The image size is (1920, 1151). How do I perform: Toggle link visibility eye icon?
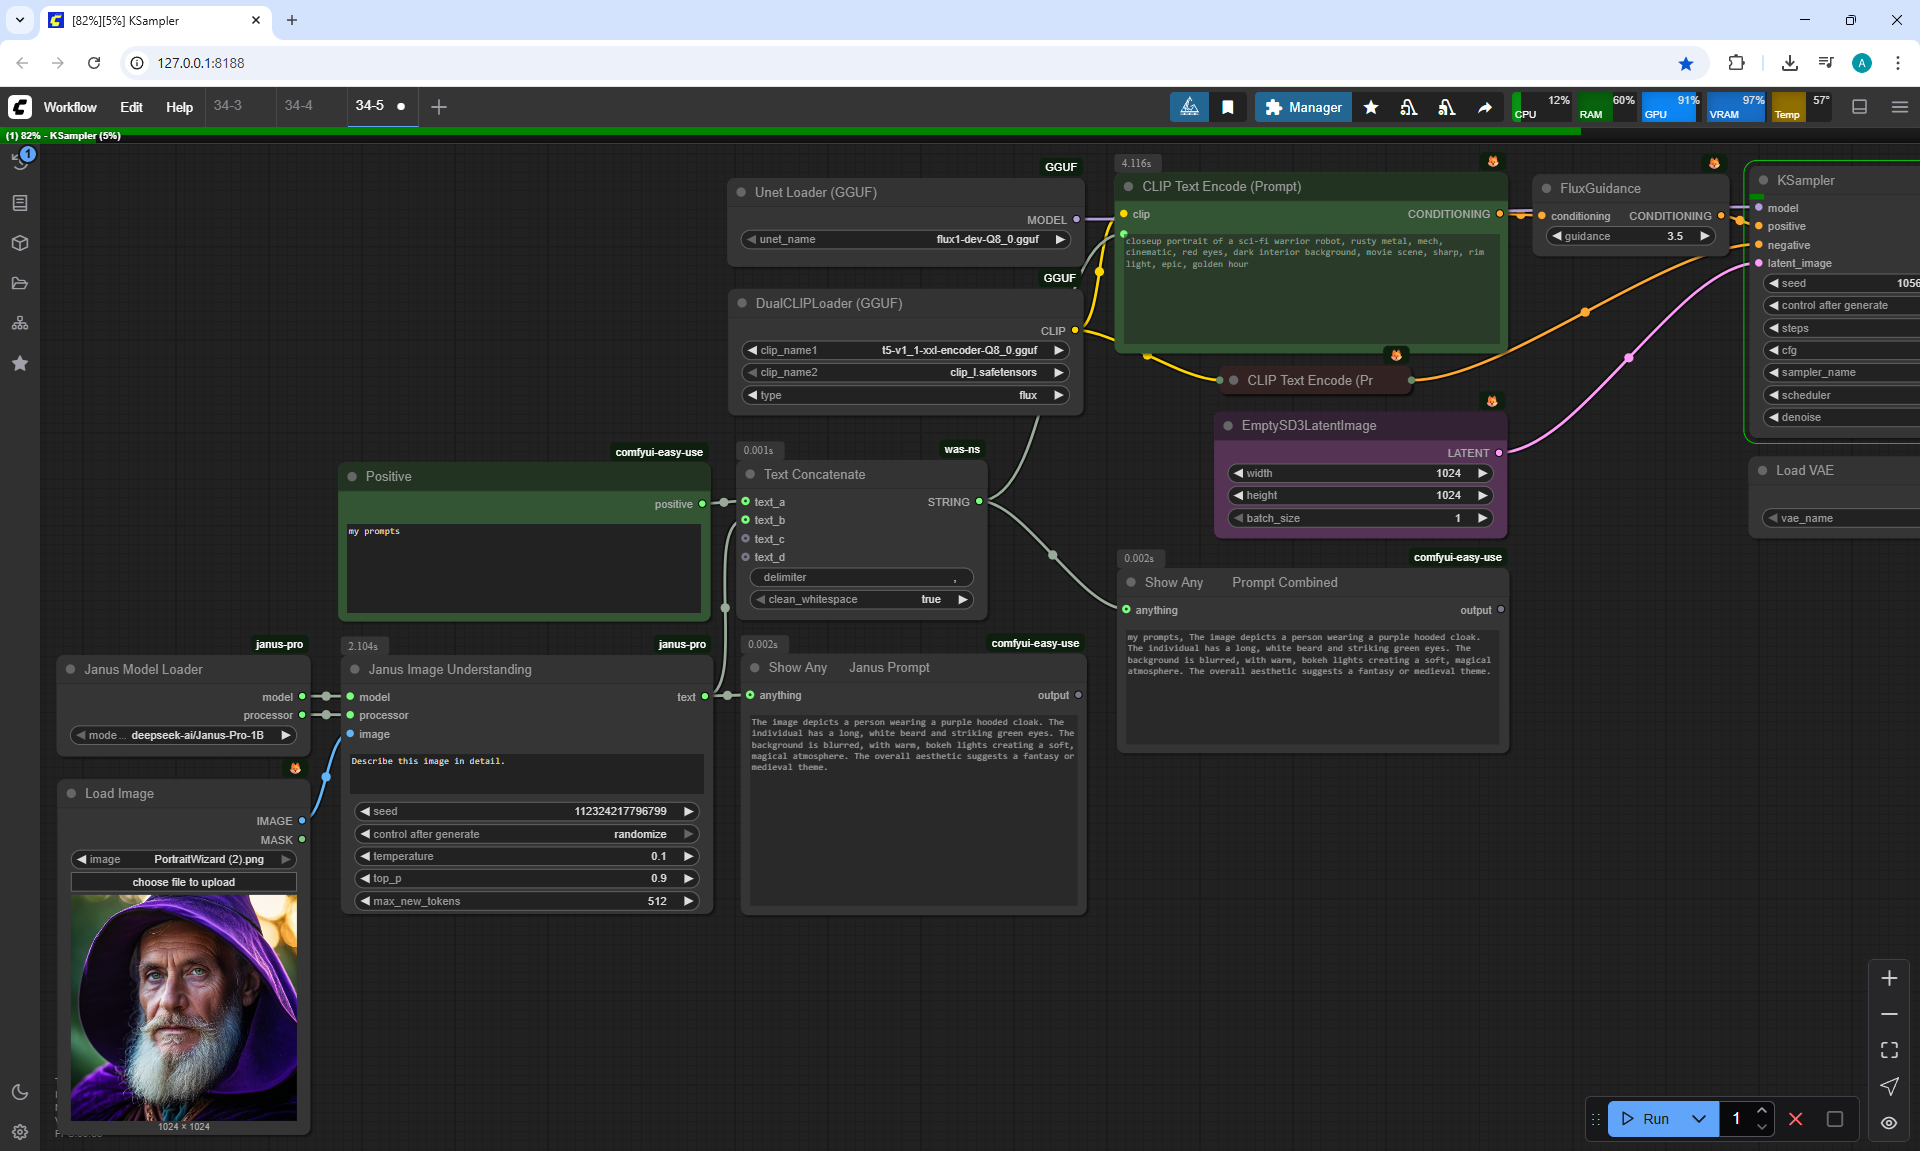click(x=1889, y=1123)
